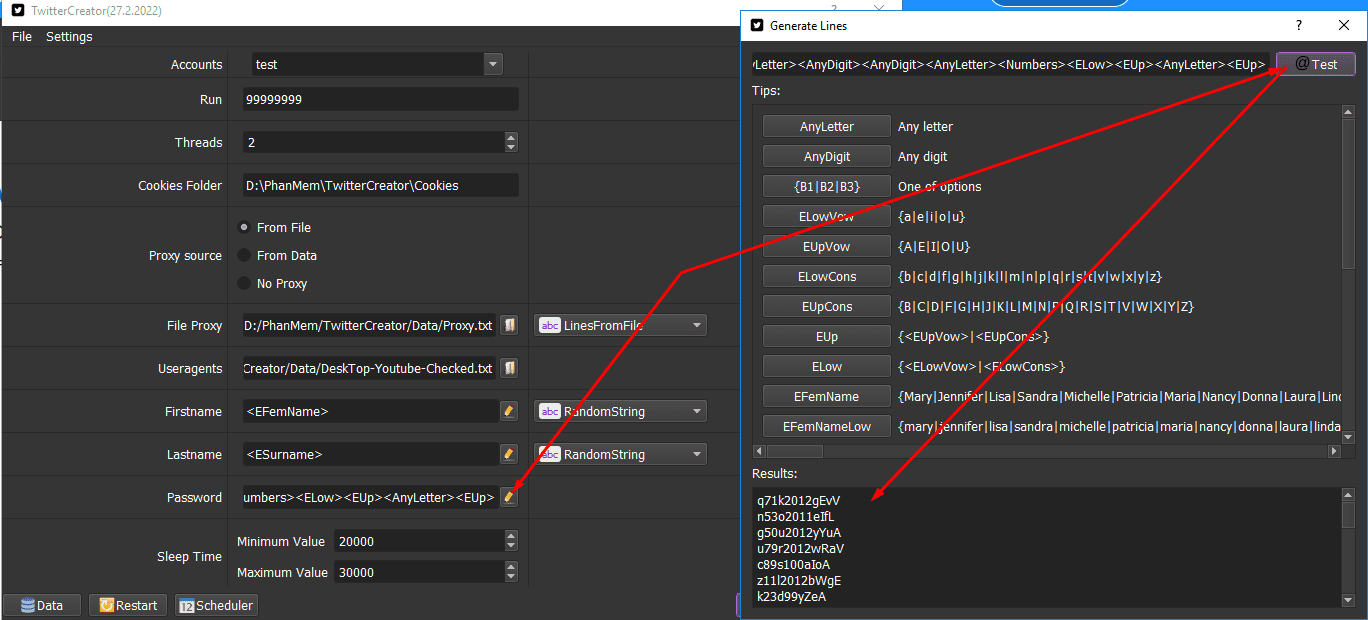
Task: Insert the {B1|B2|B3} options tip
Action: (x=827, y=186)
